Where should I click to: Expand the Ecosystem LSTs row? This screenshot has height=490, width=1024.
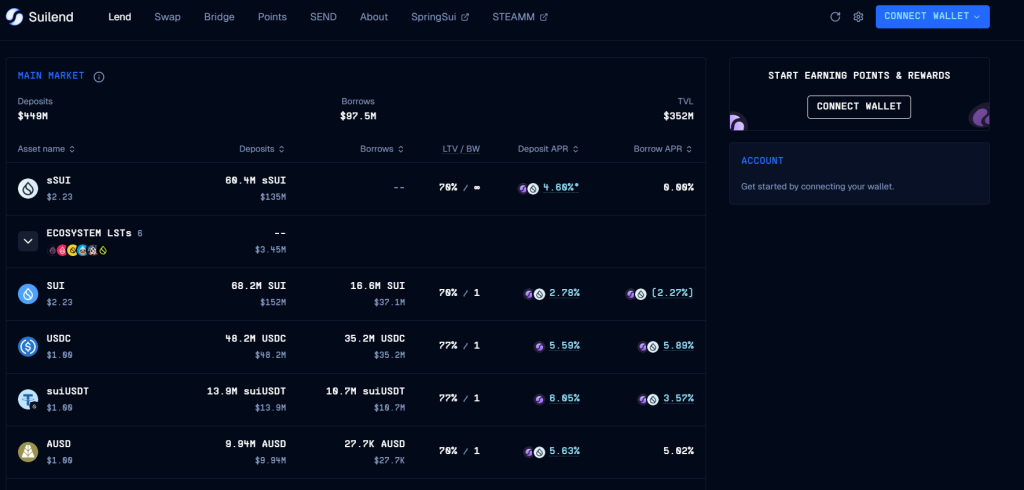tap(28, 241)
